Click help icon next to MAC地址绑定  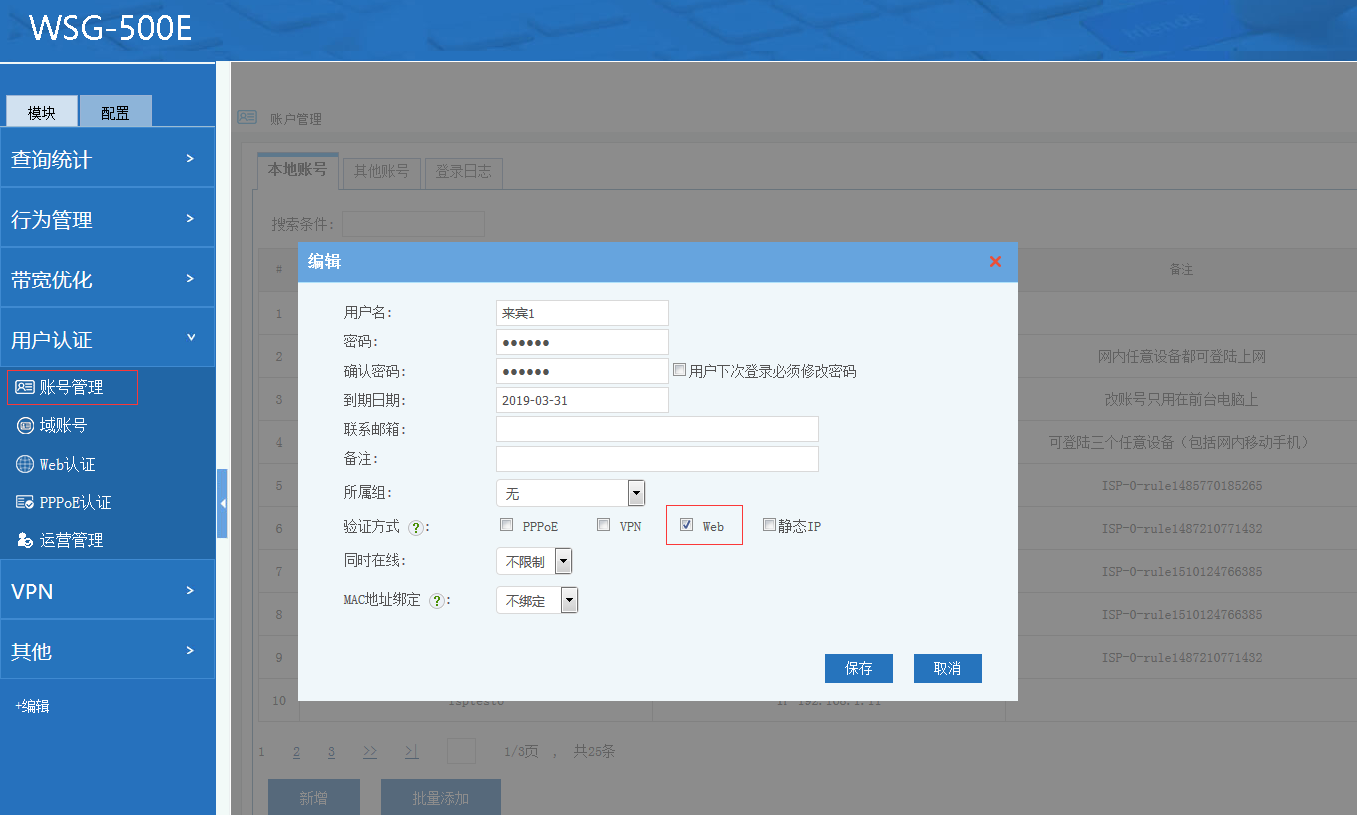tap(436, 601)
